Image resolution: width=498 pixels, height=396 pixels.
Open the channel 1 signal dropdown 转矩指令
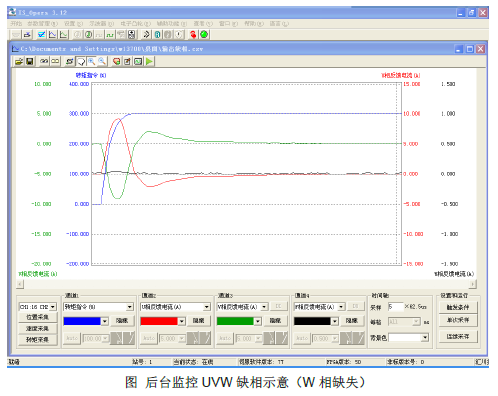pos(98,307)
